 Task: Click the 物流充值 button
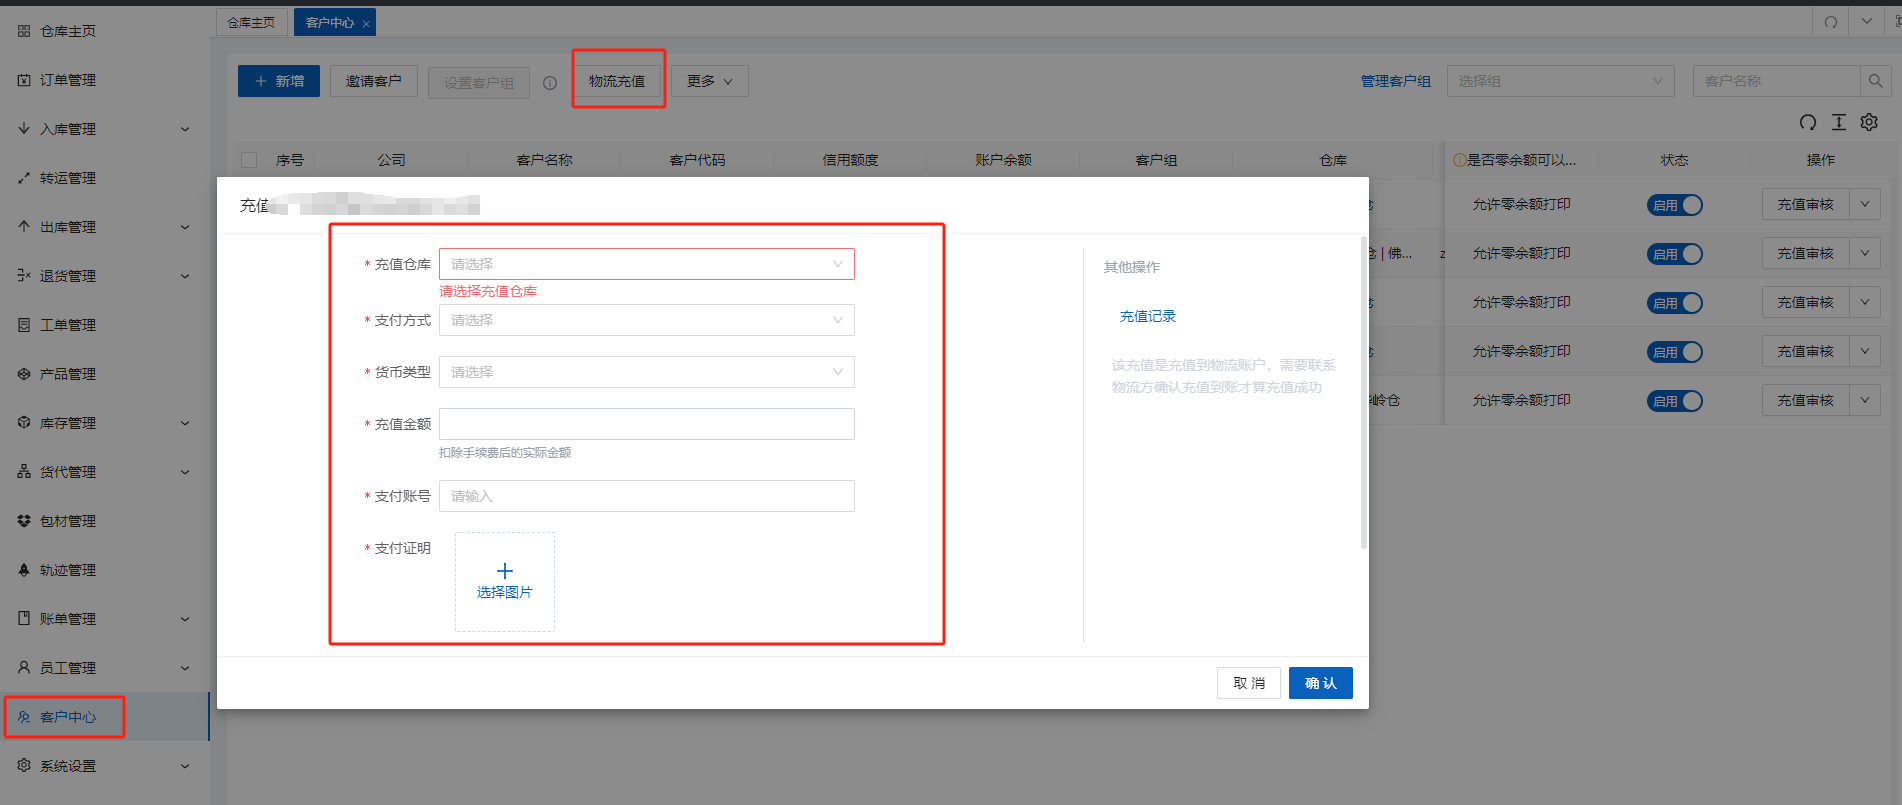point(617,81)
